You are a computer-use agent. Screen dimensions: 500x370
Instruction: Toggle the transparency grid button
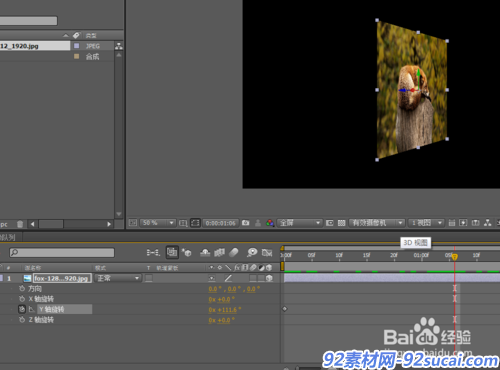(341, 223)
